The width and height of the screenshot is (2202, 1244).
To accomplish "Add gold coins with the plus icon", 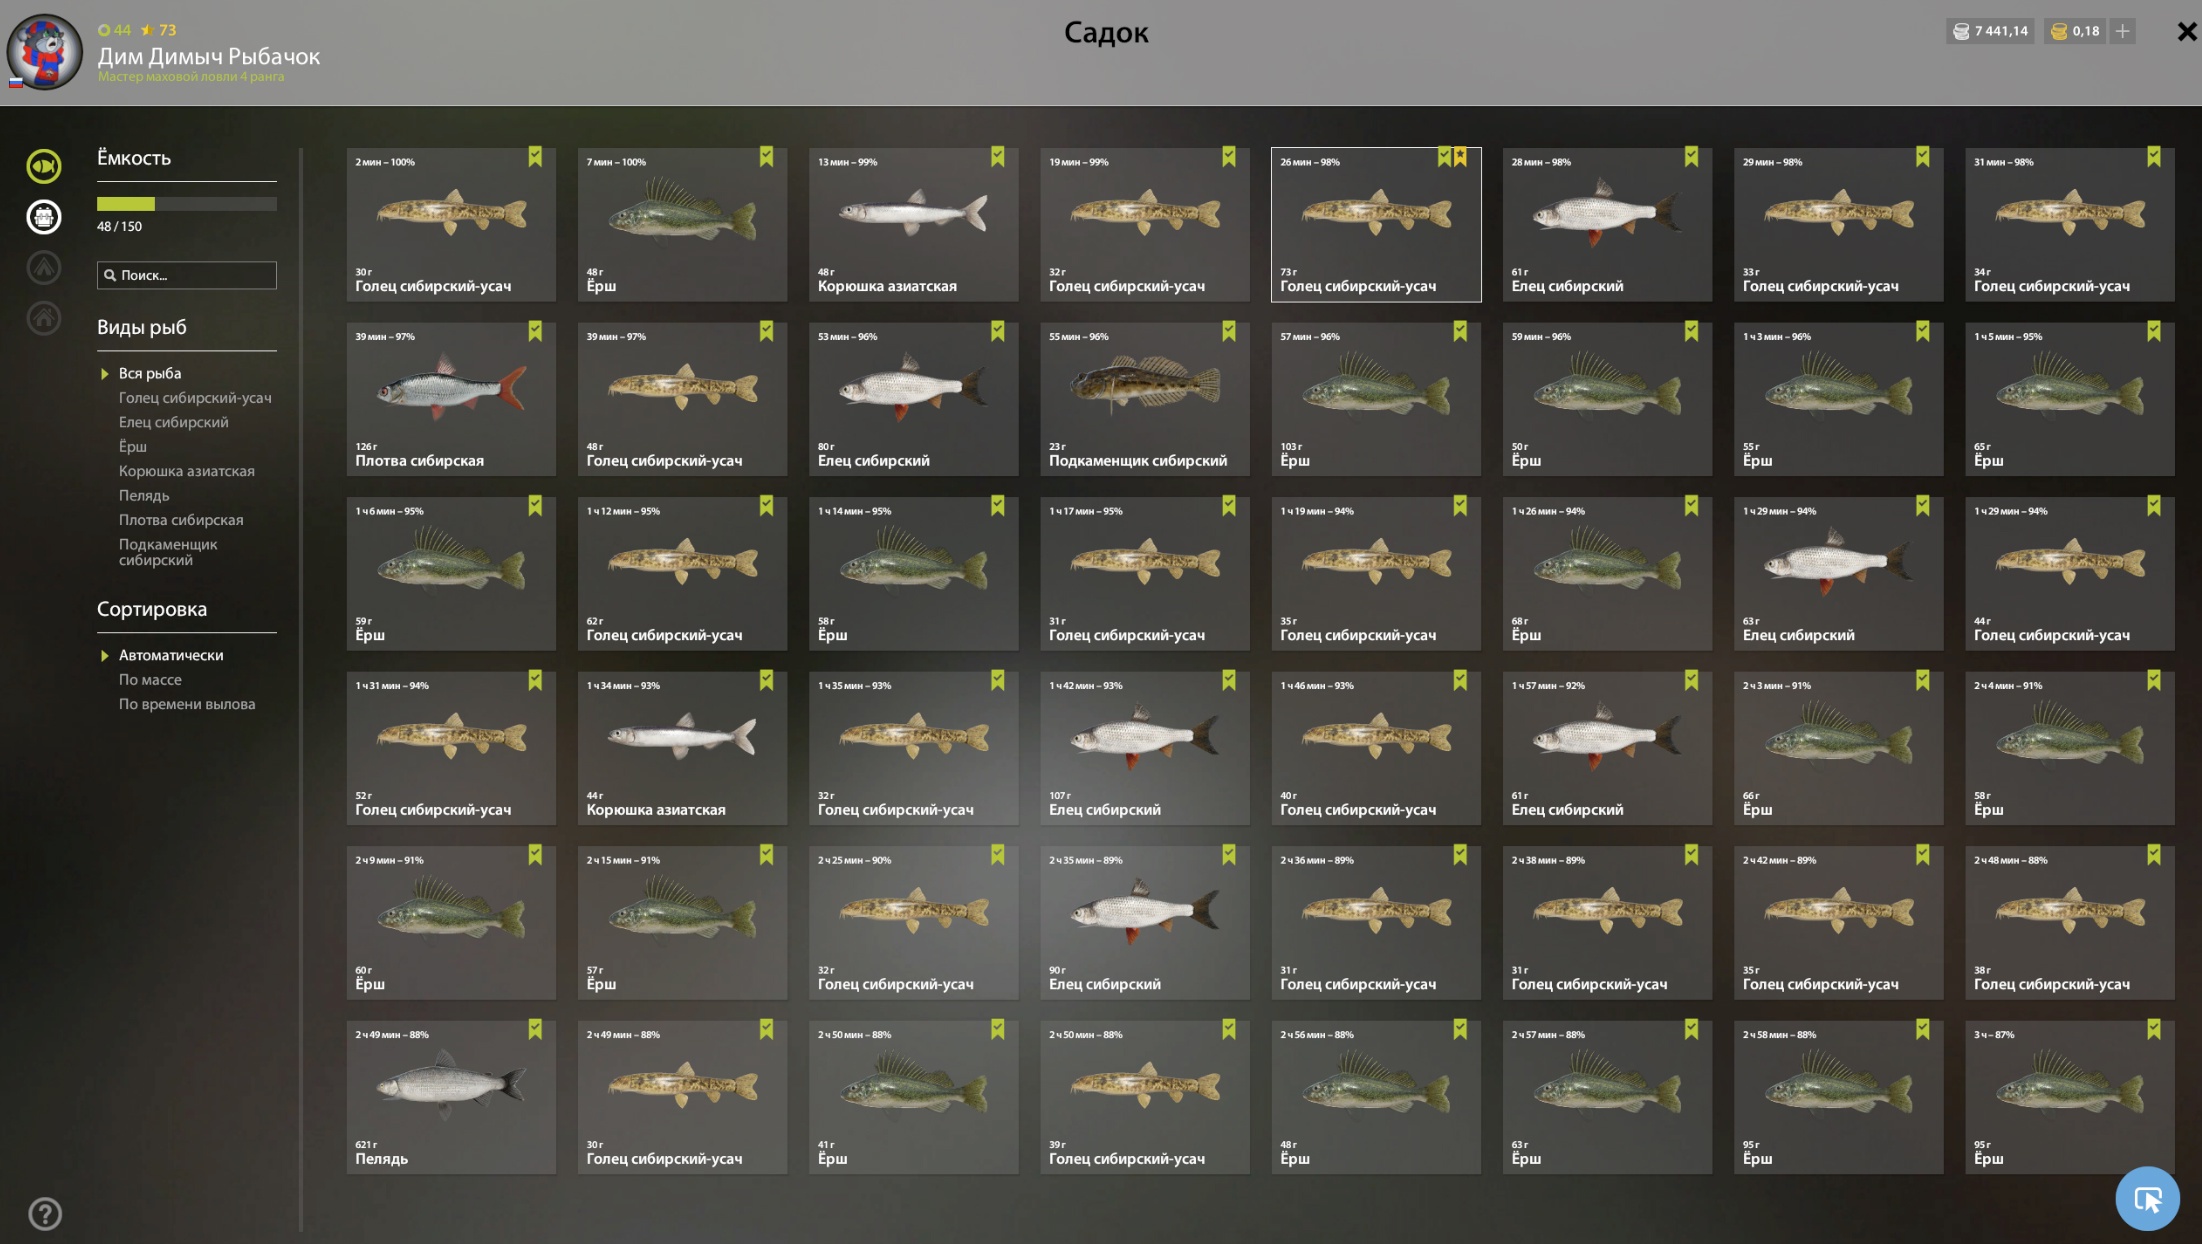I will [2123, 31].
